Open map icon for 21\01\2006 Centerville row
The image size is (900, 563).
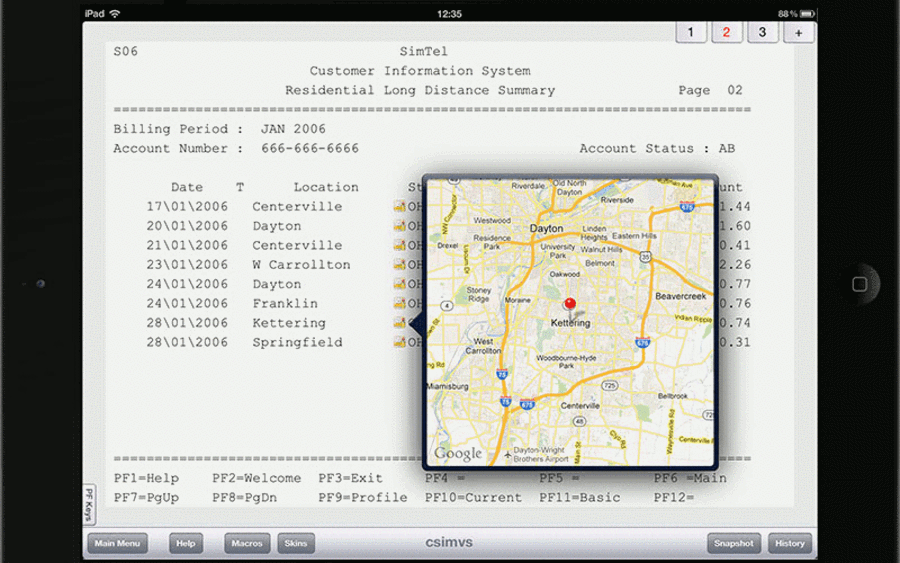pos(399,245)
